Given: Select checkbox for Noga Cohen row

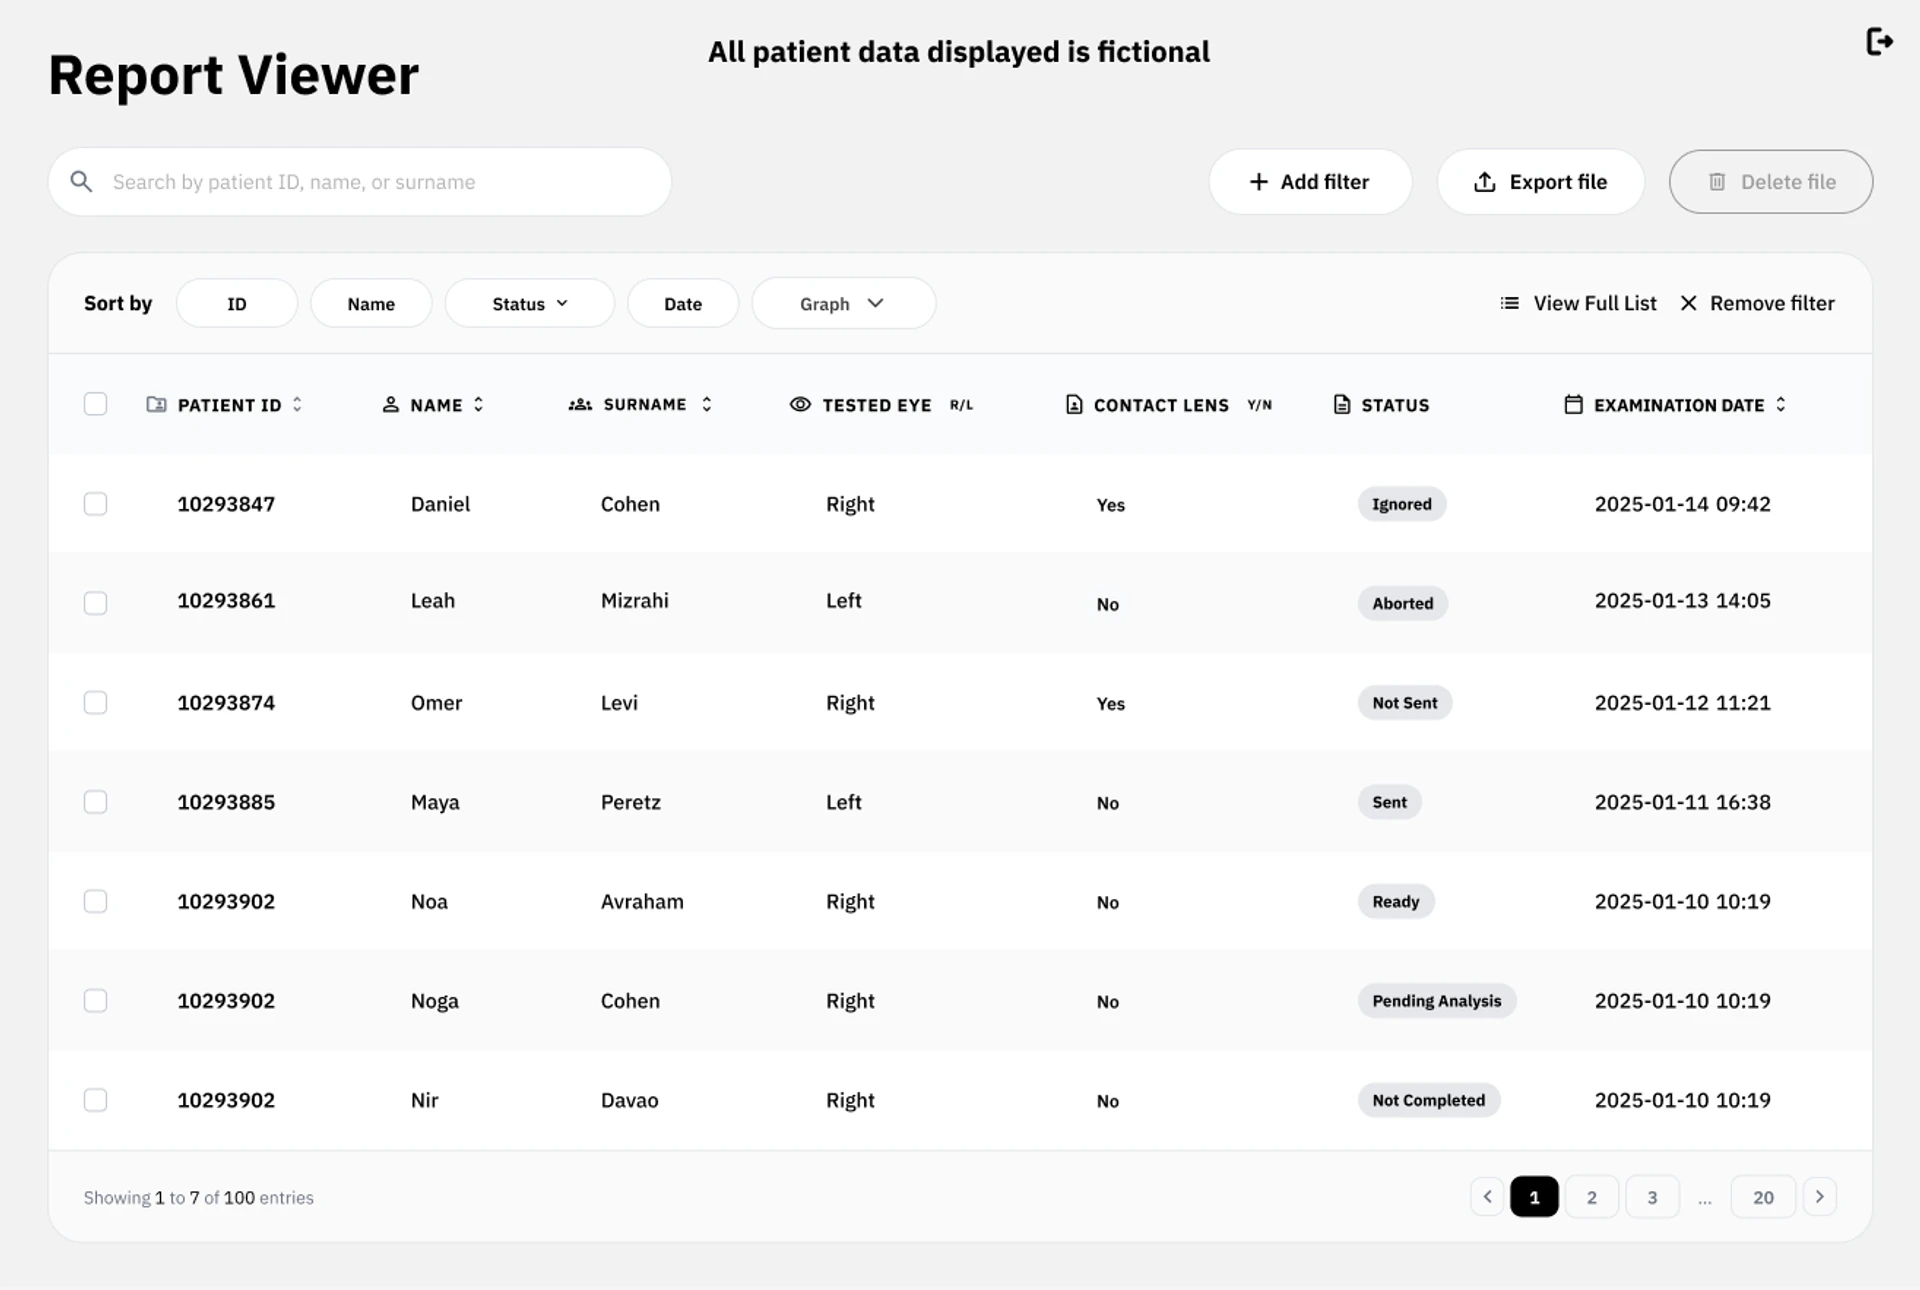Looking at the screenshot, I should (x=95, y=1001).
